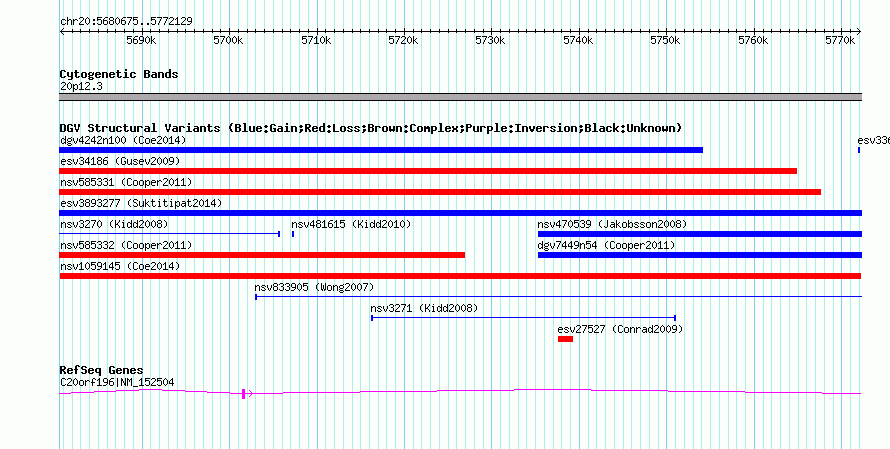The image size is (890, 449).
Task: Open esv3893277 (Suktitipat2014) label
Action: [141, 203]
